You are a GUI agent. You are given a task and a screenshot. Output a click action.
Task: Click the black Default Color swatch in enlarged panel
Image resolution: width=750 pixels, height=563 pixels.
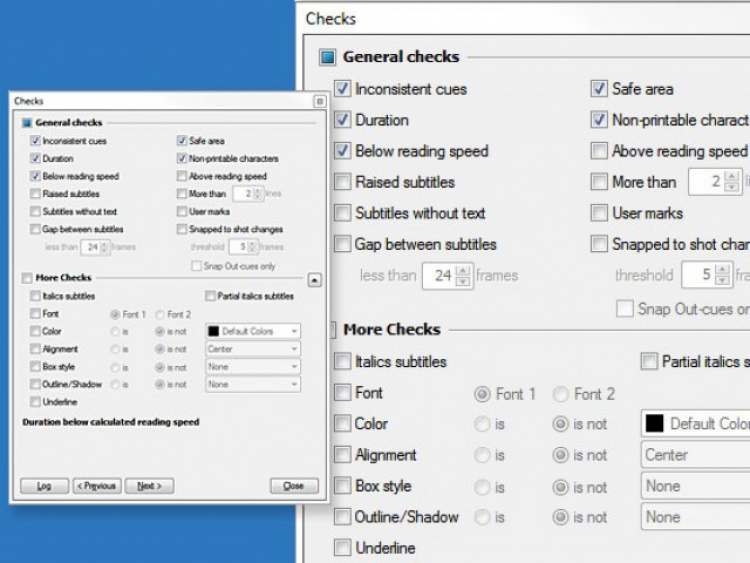click(x=654, y=423)
